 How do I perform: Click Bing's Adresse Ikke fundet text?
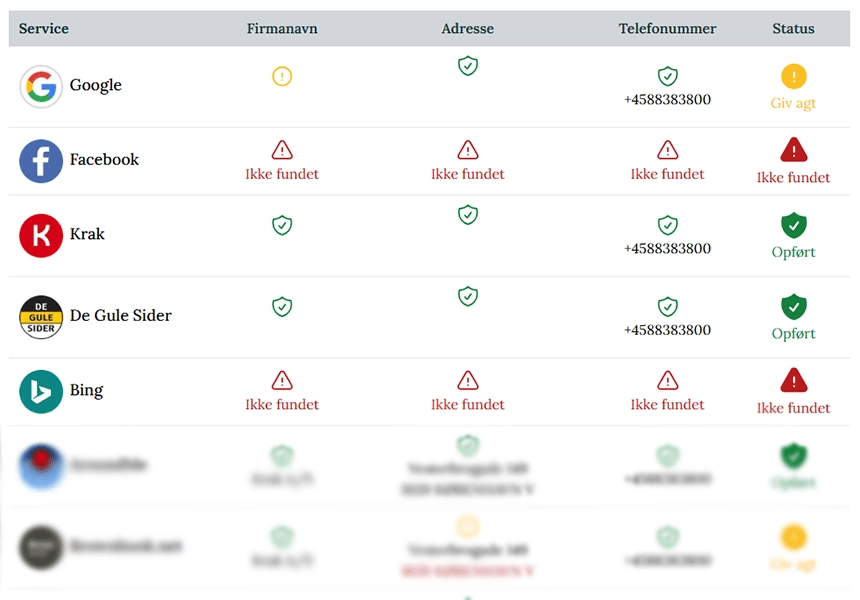[468, 405]
